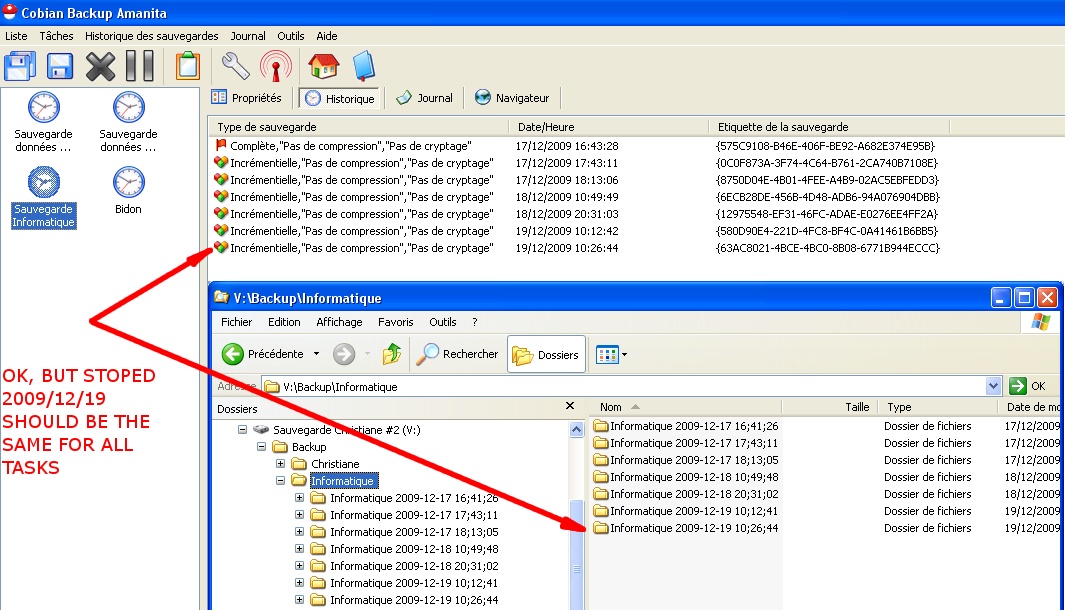The height and width of the screenshot is (610, 1065).
Task: Open the Fichier menu in Explorer
Action: coord(236,322)
